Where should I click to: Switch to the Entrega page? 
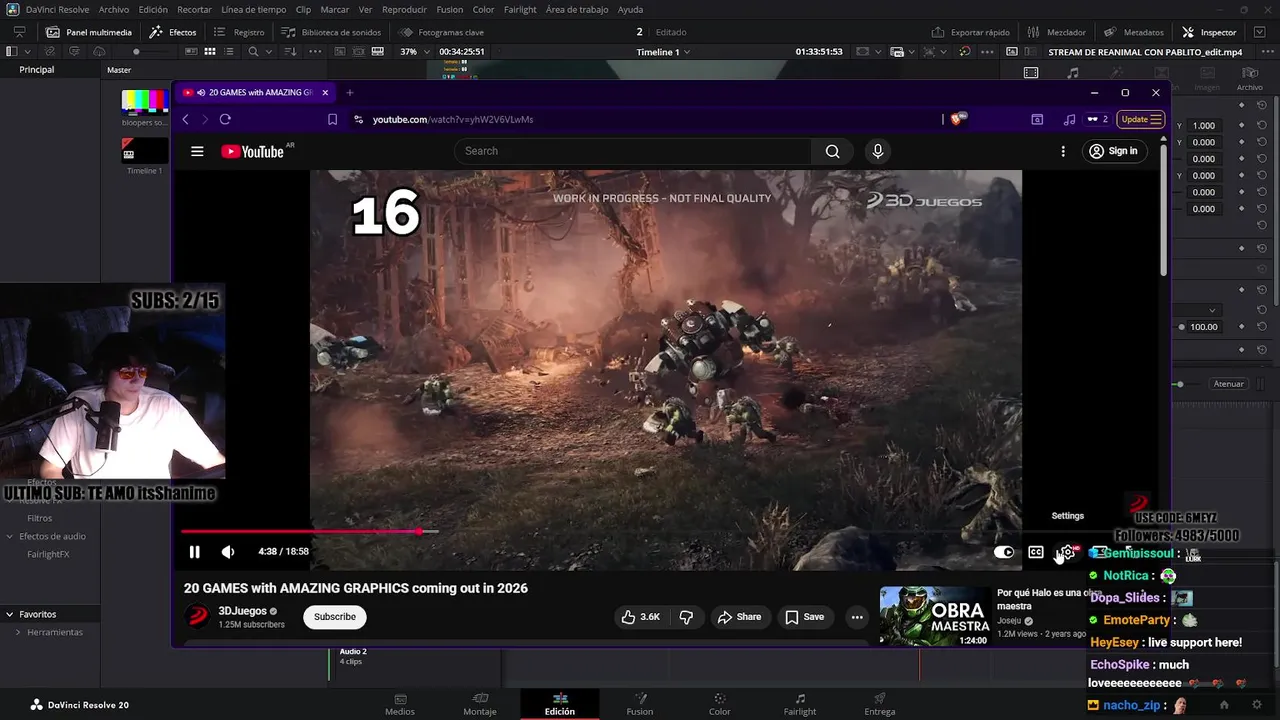click(880, 704)
